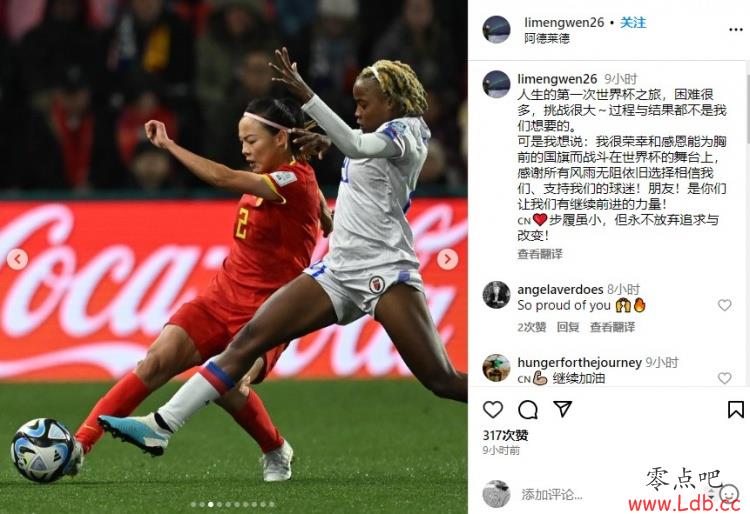Follow limengwen26 via 关注 button
Screen dimensions: 750x514
(x=633, y=22)
